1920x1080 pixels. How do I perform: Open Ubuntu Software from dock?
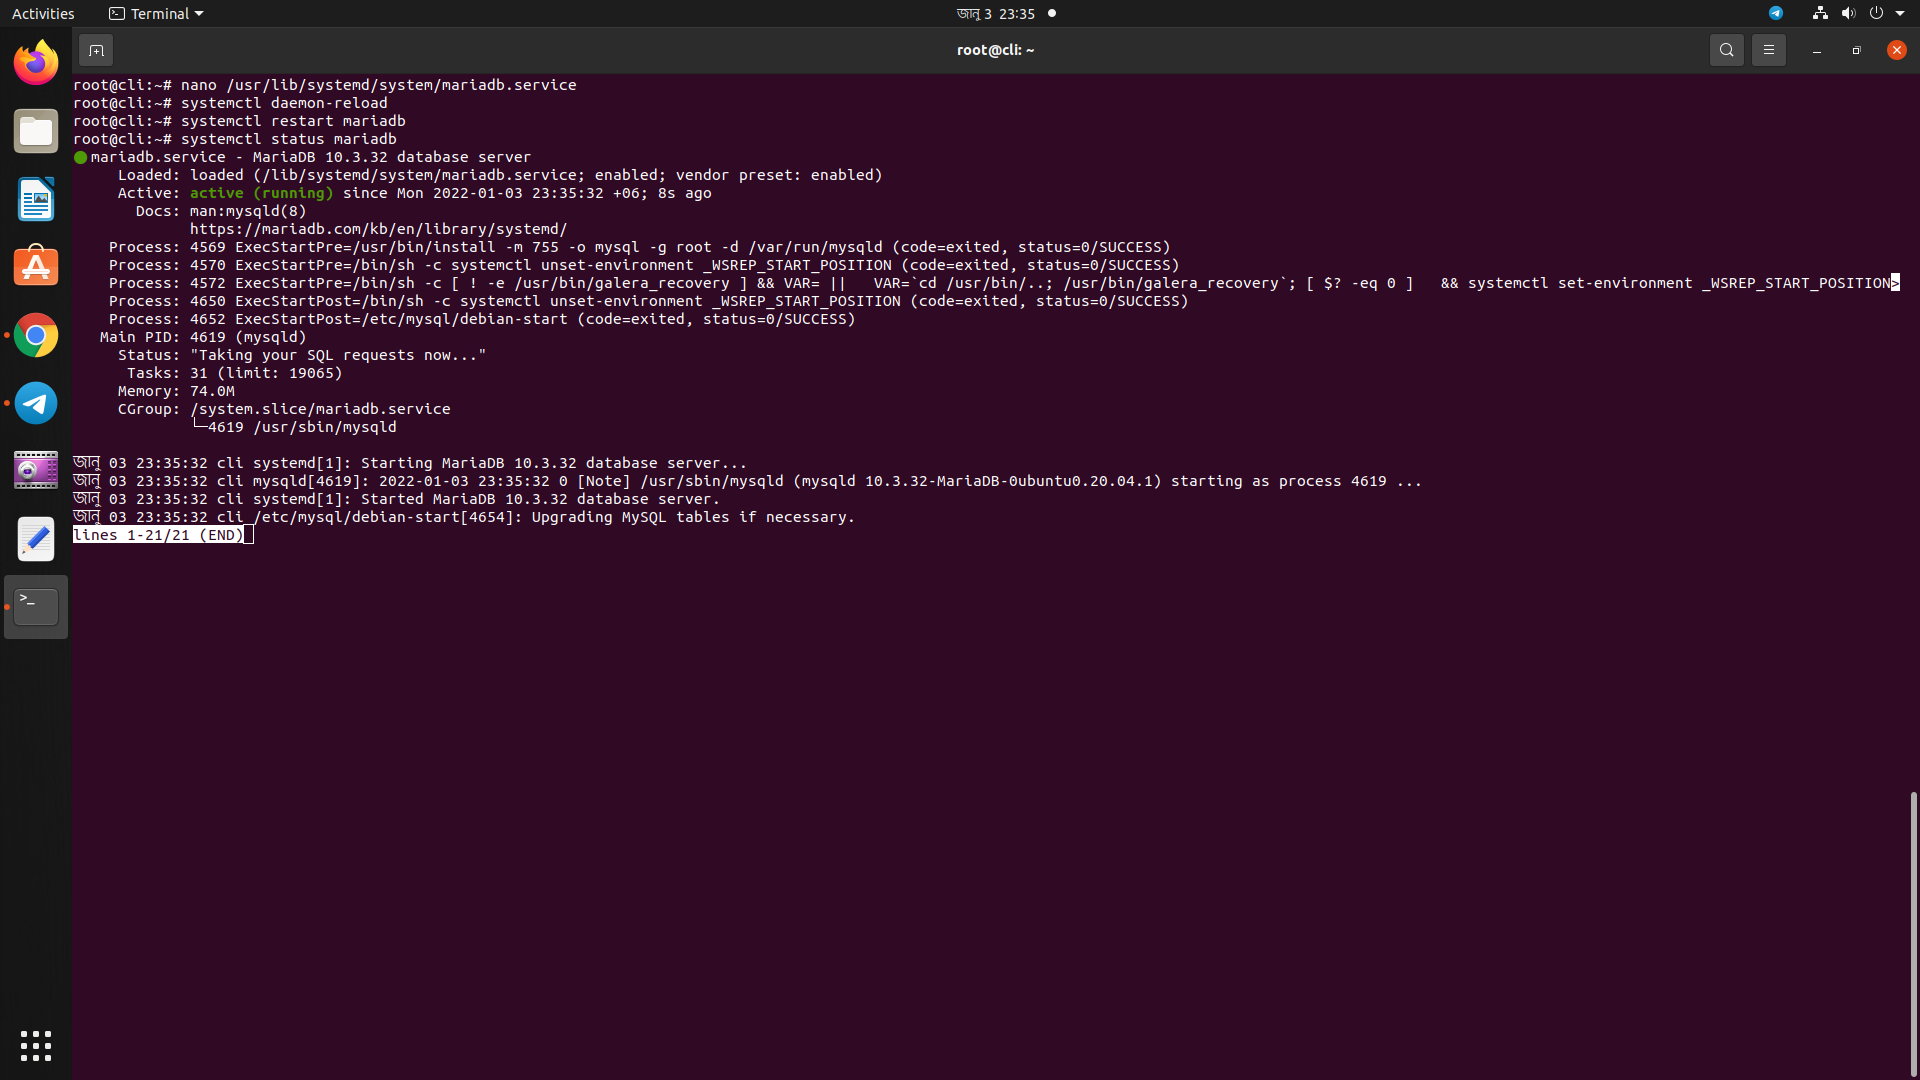pyautogui.click(x=36, y=268)
